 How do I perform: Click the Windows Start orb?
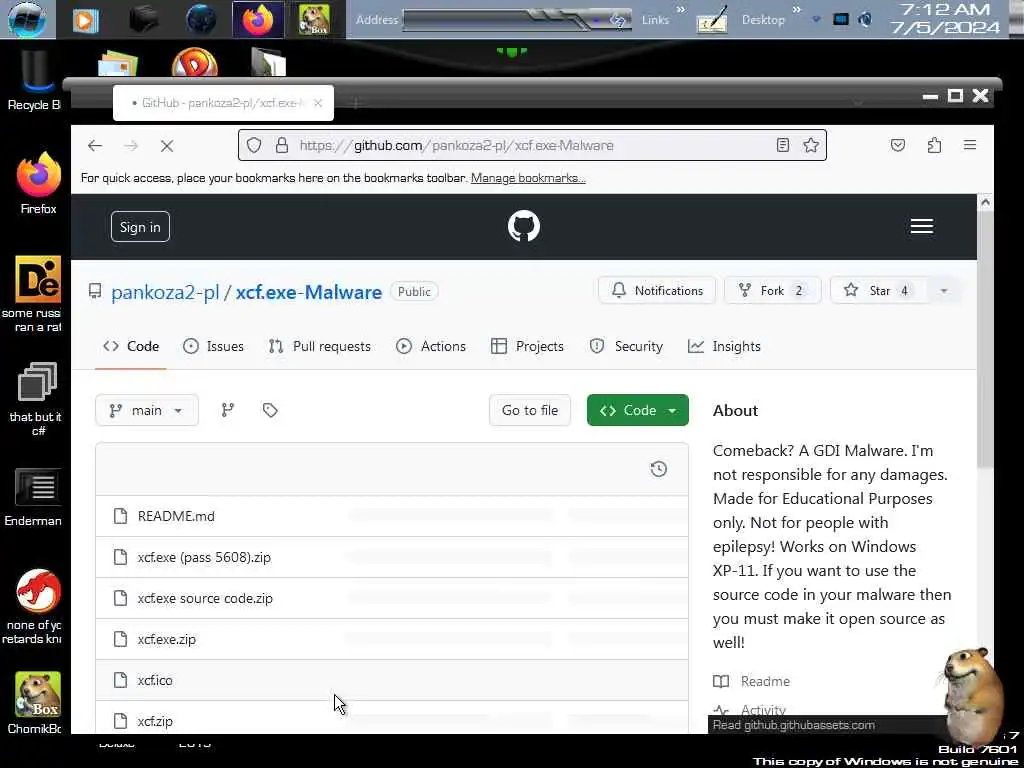pos(27,19)
